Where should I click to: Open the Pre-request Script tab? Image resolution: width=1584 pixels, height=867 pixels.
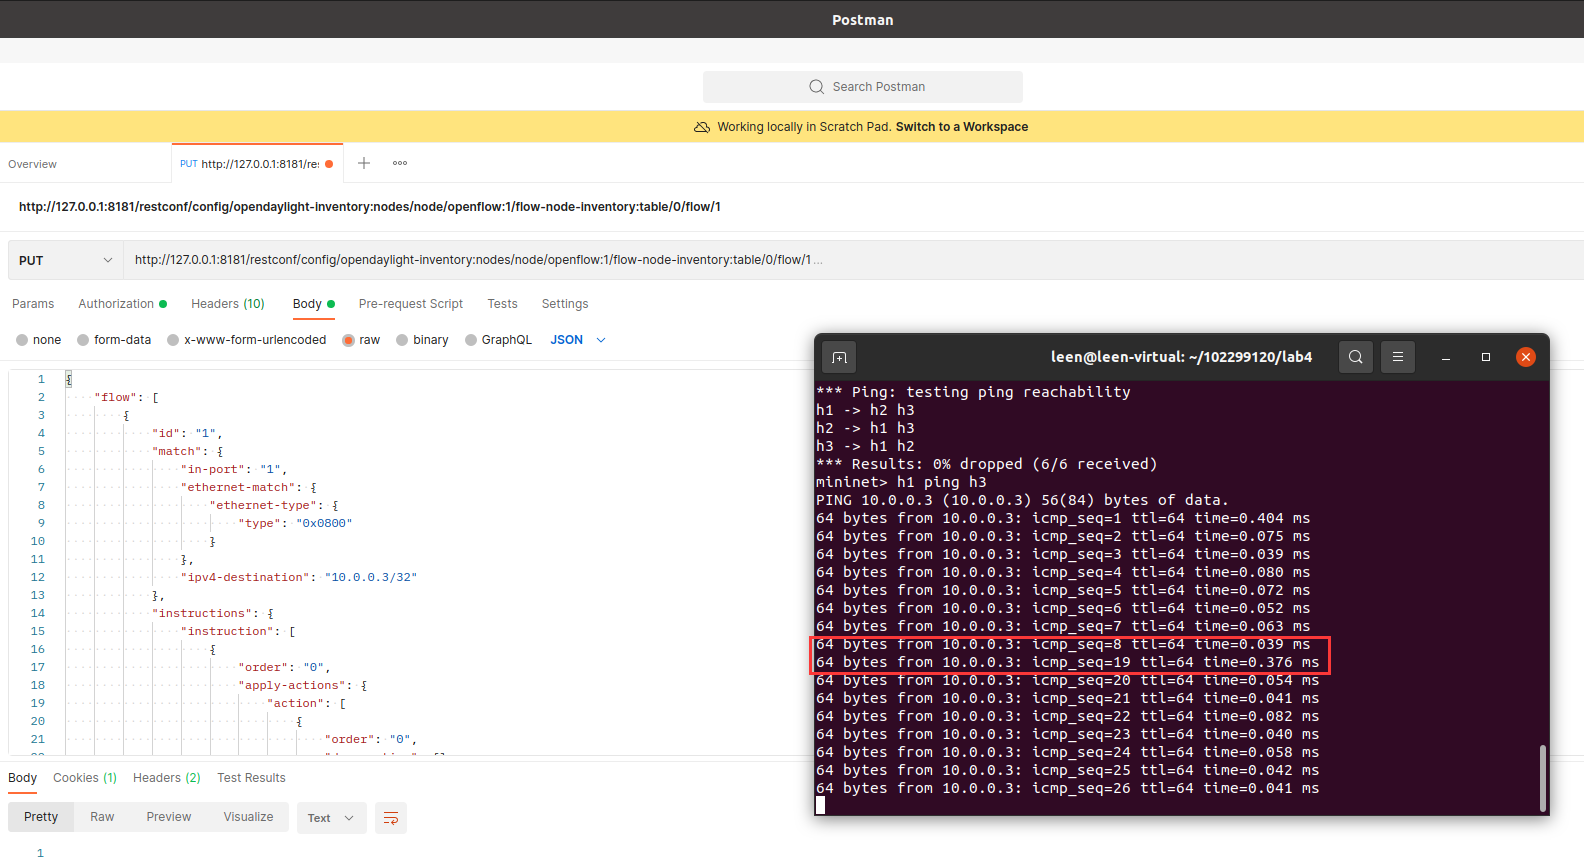410,304
